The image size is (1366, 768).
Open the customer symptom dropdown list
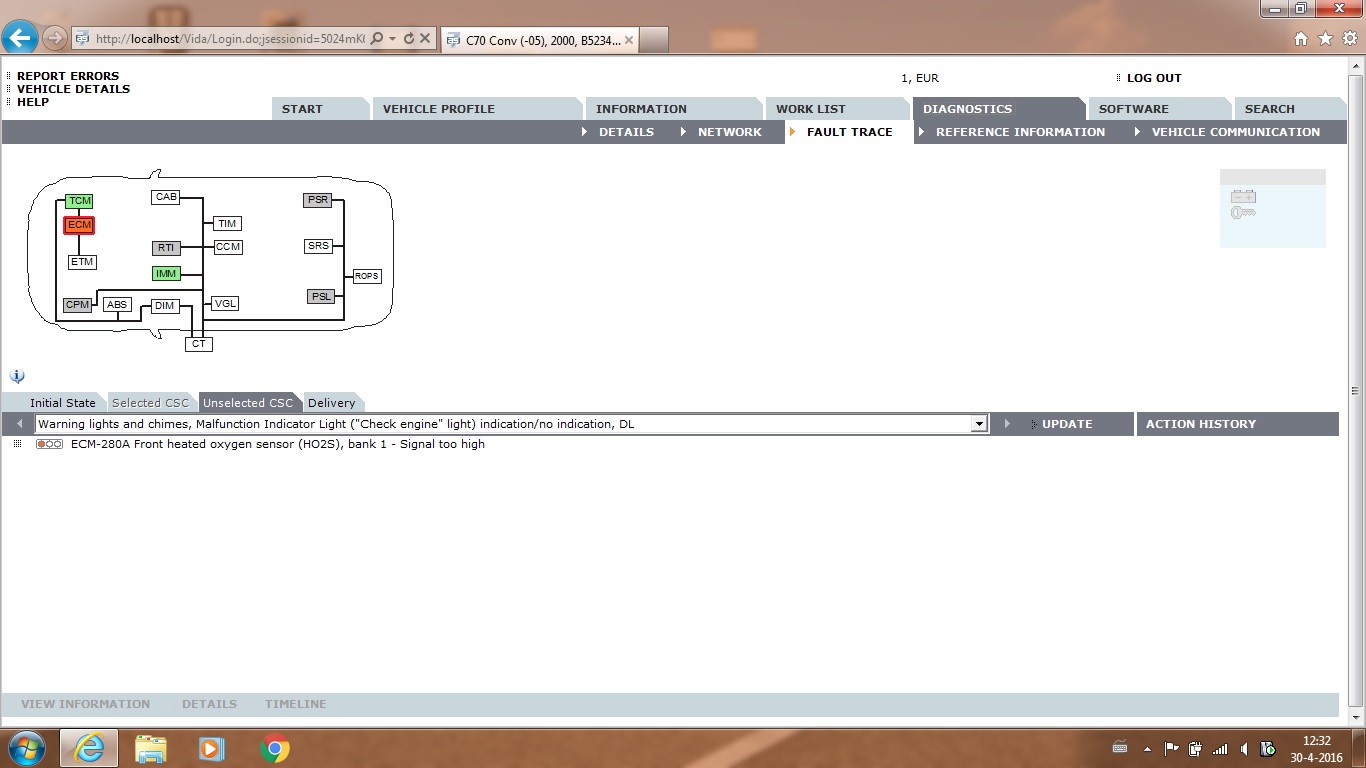pos(979,424)
